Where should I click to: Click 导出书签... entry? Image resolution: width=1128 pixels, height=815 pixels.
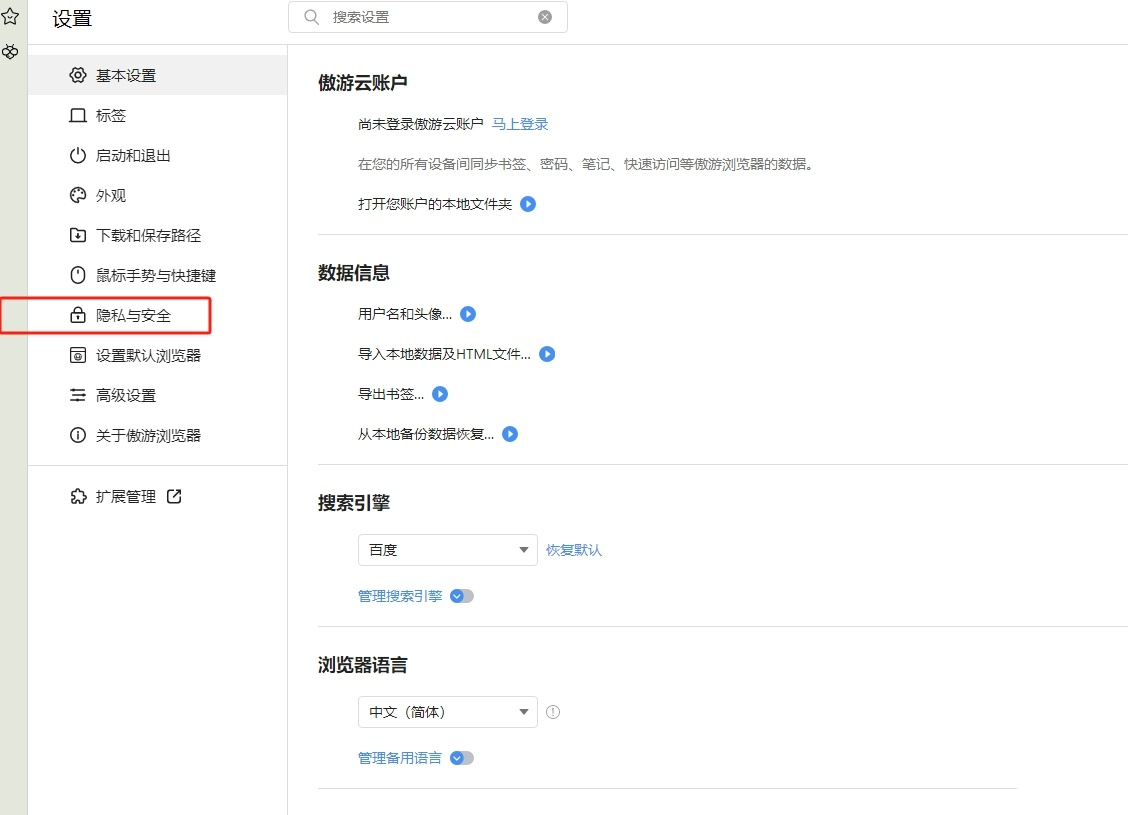point(391,394)
